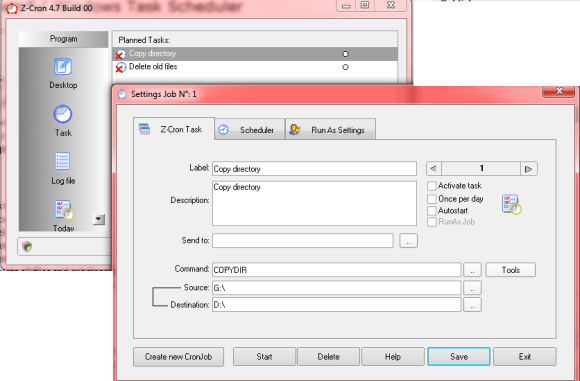
Task: Switch to the Z-Cron Task tab
Action: pos(174,129)
